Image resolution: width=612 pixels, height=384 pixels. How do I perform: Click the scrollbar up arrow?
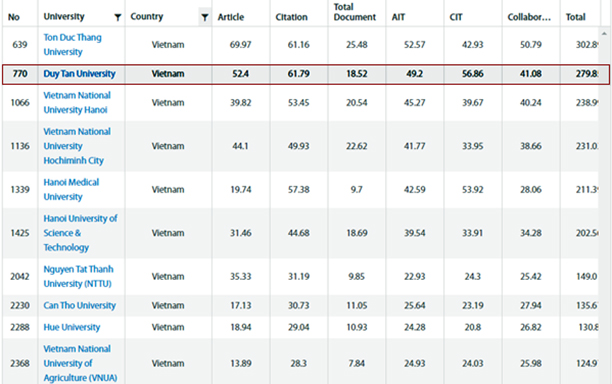coord(604,34)
